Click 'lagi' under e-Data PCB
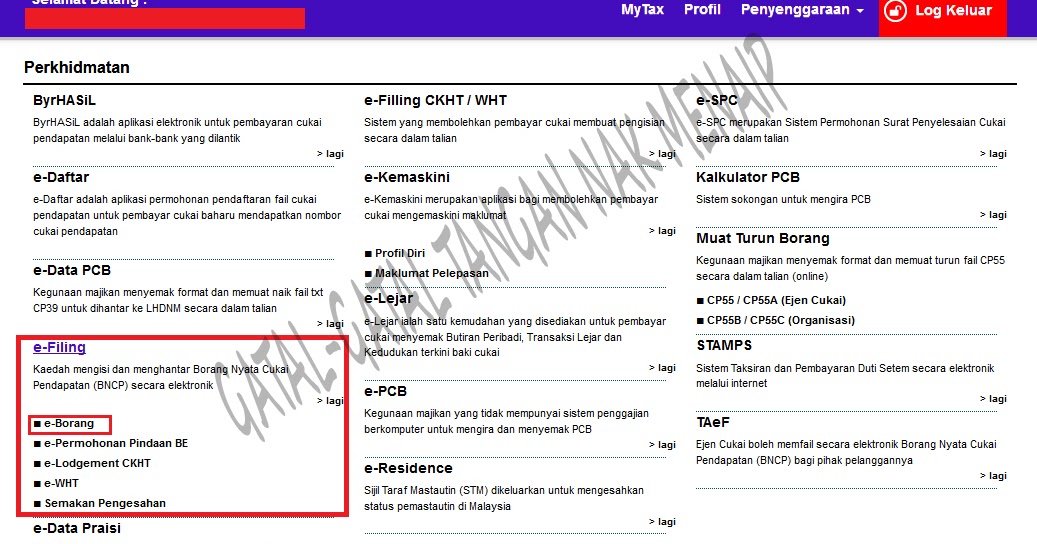 click(330, 323)
